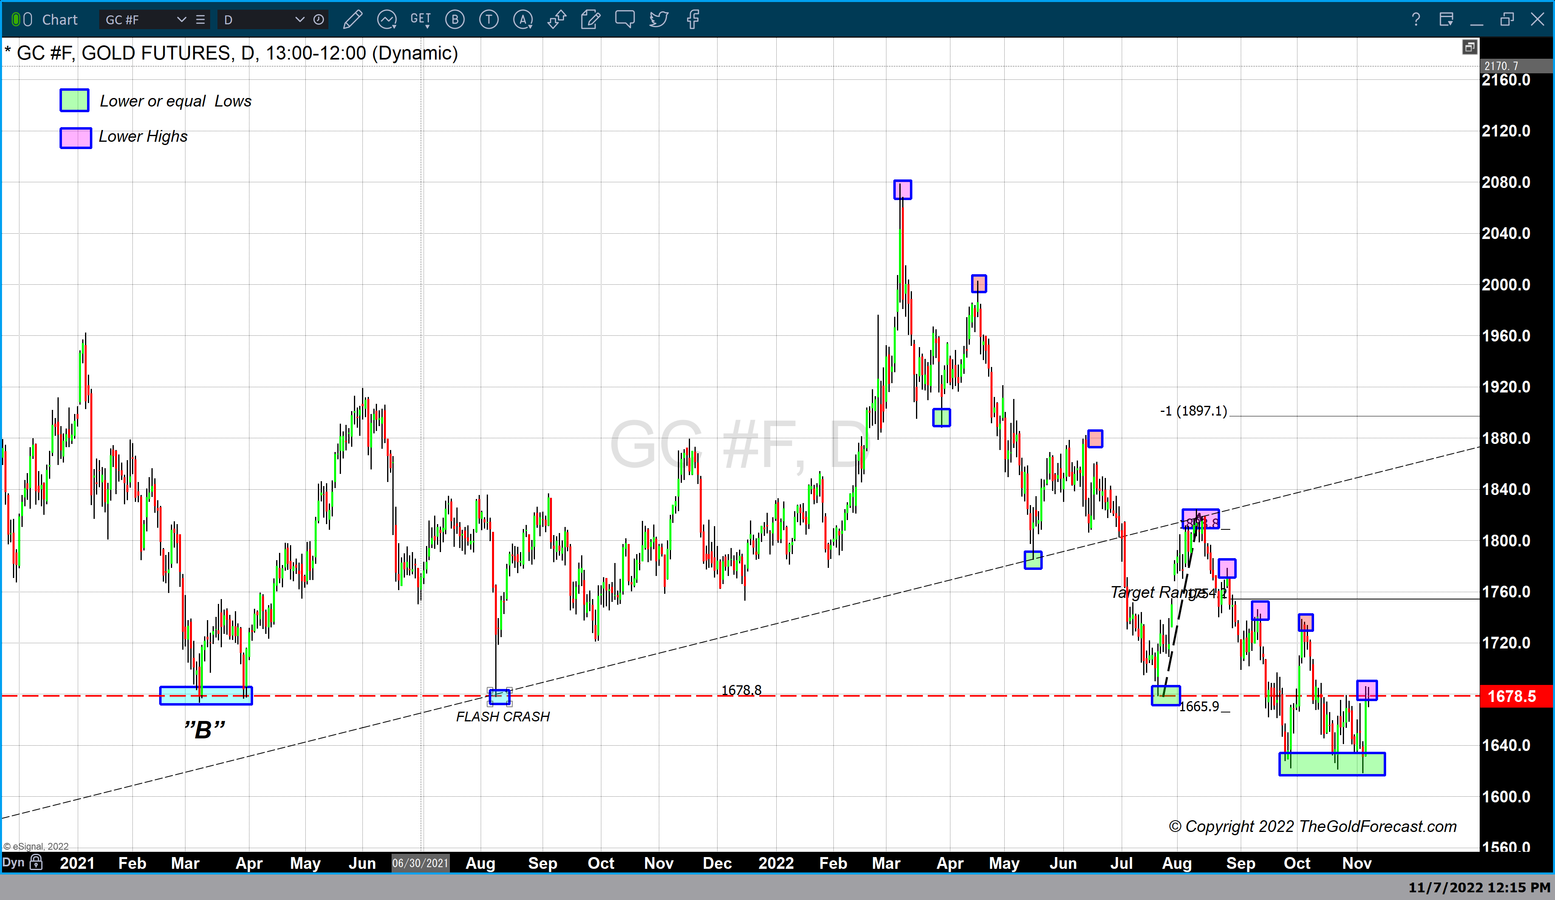Open the help question mark

(1415, 19)
